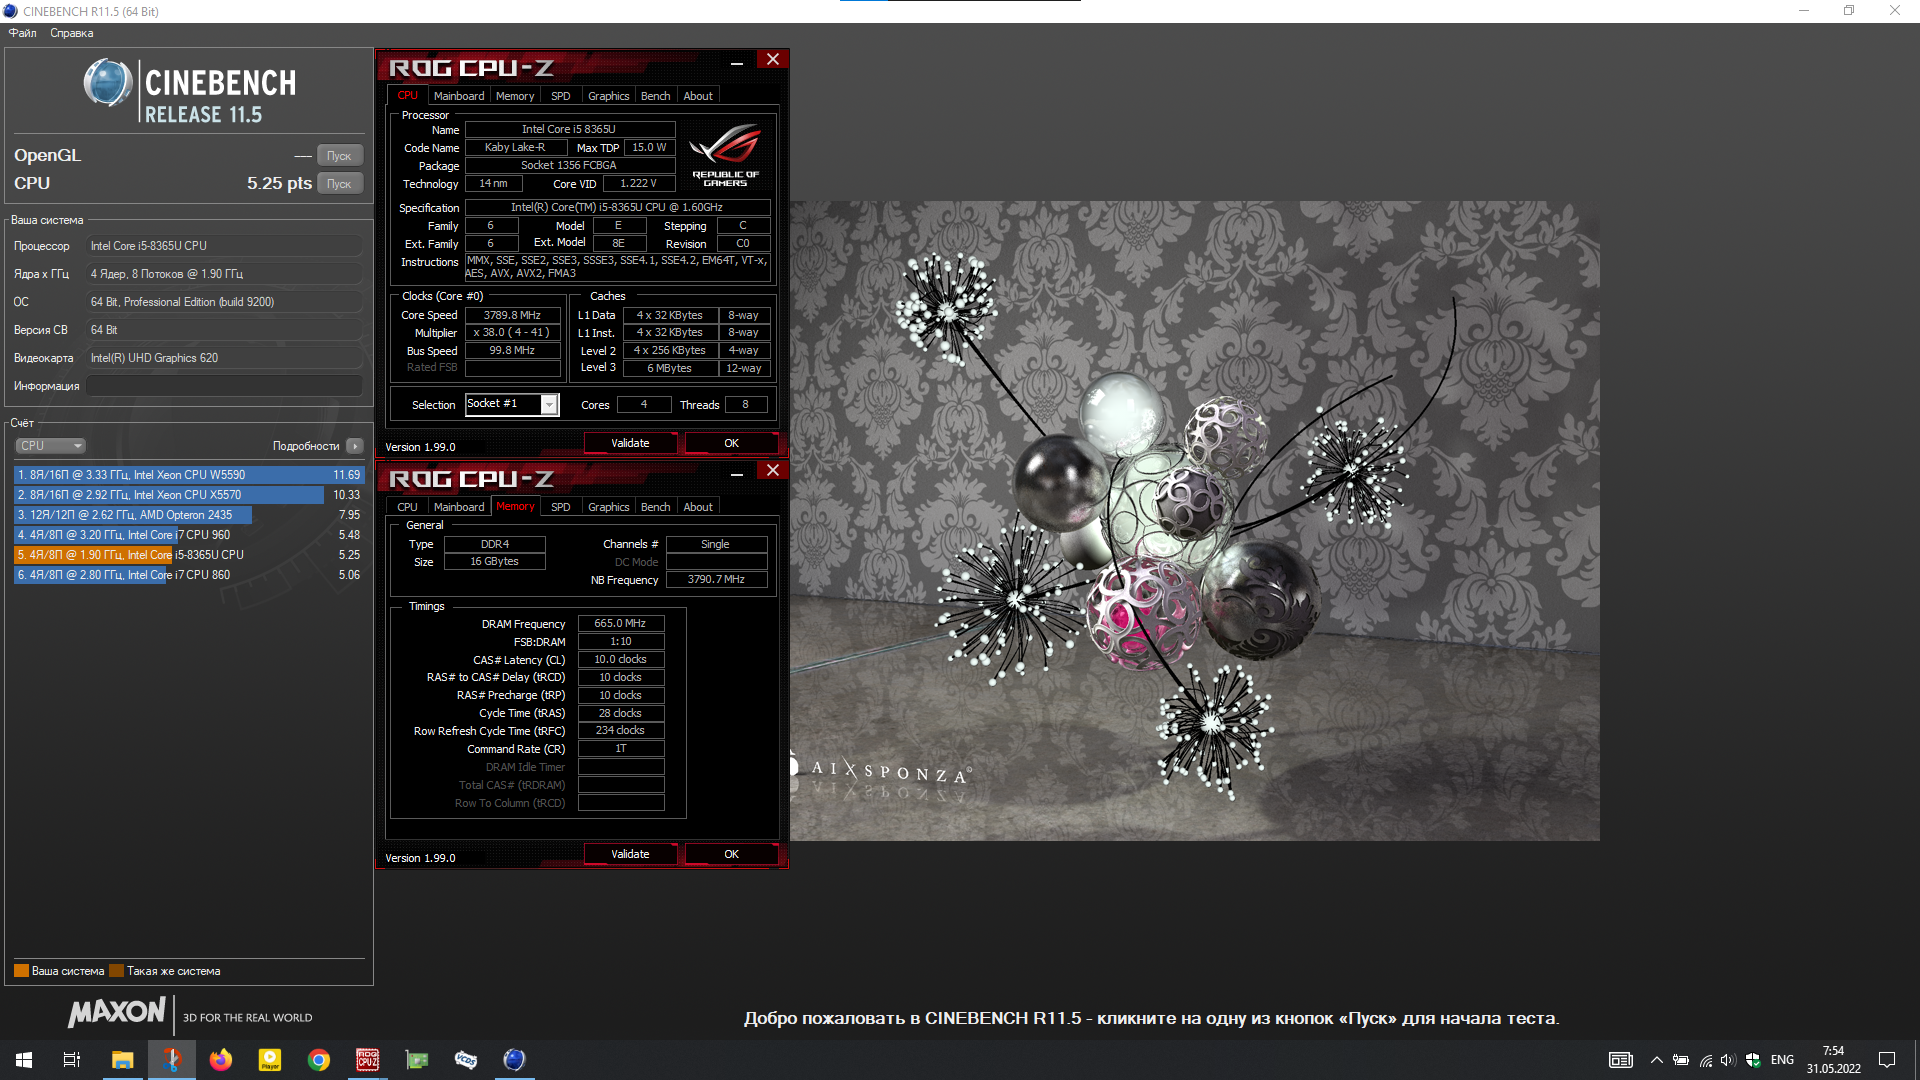This screenshot has width=1920, height=1080.
Task: Open the VCDS app in taskbar
Action: [465, 1060]
